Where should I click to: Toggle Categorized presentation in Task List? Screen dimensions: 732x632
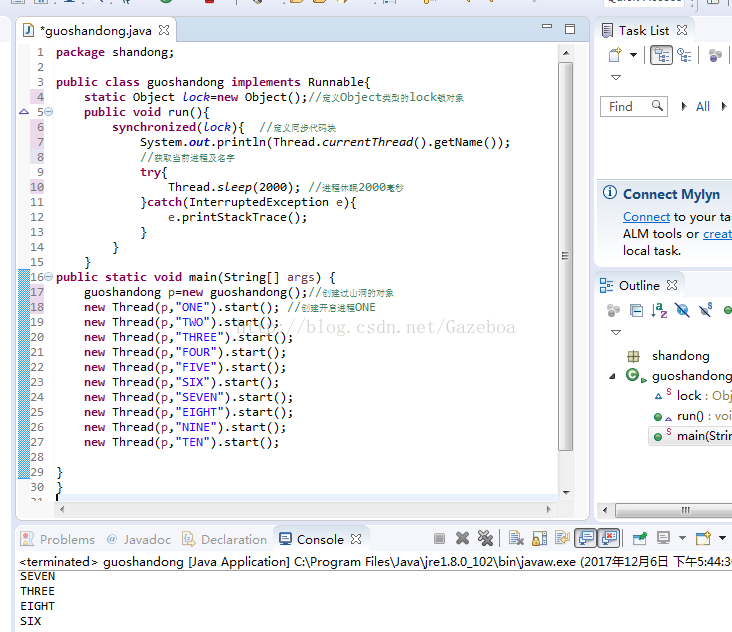tap(661, 56)
